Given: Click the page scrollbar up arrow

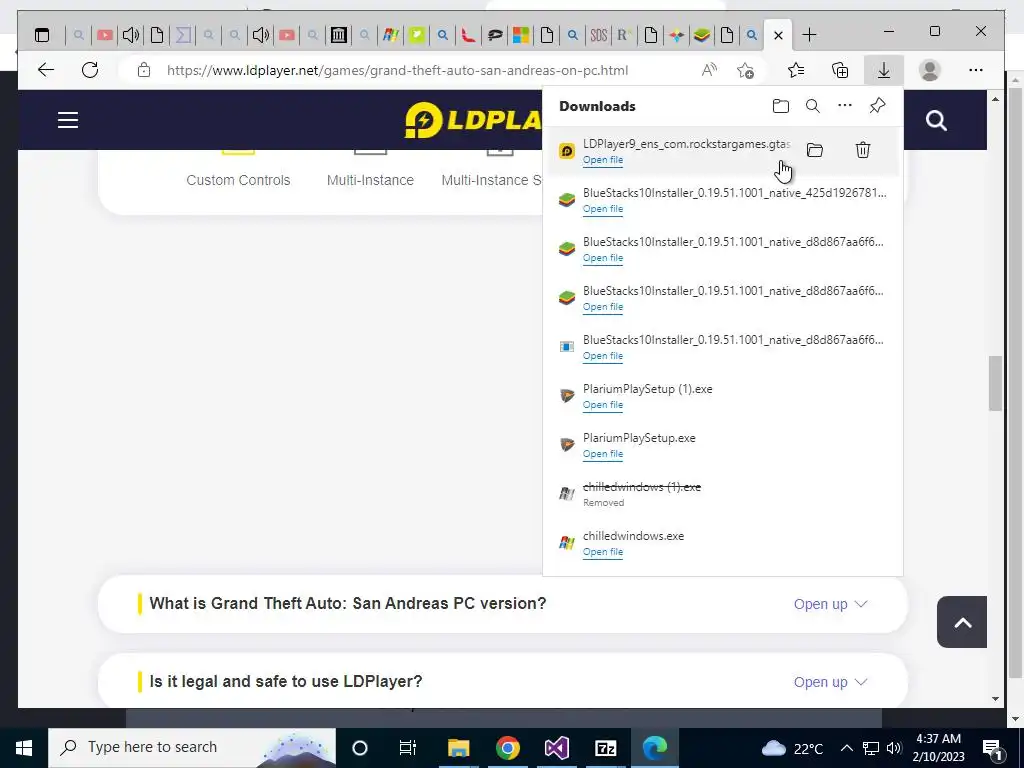Looking at the screenshot, I should (x=995, y=99).
